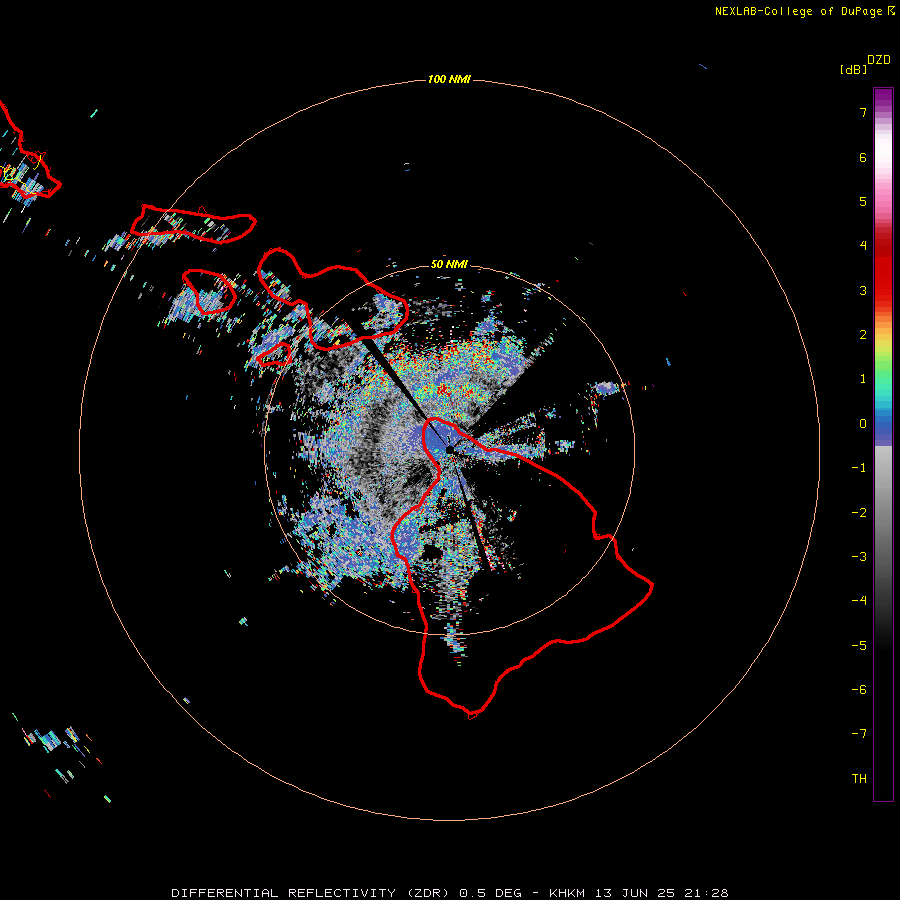Select the -3 value on the scale
Viewport: 900px width, 900px height.
click(859, 557)
